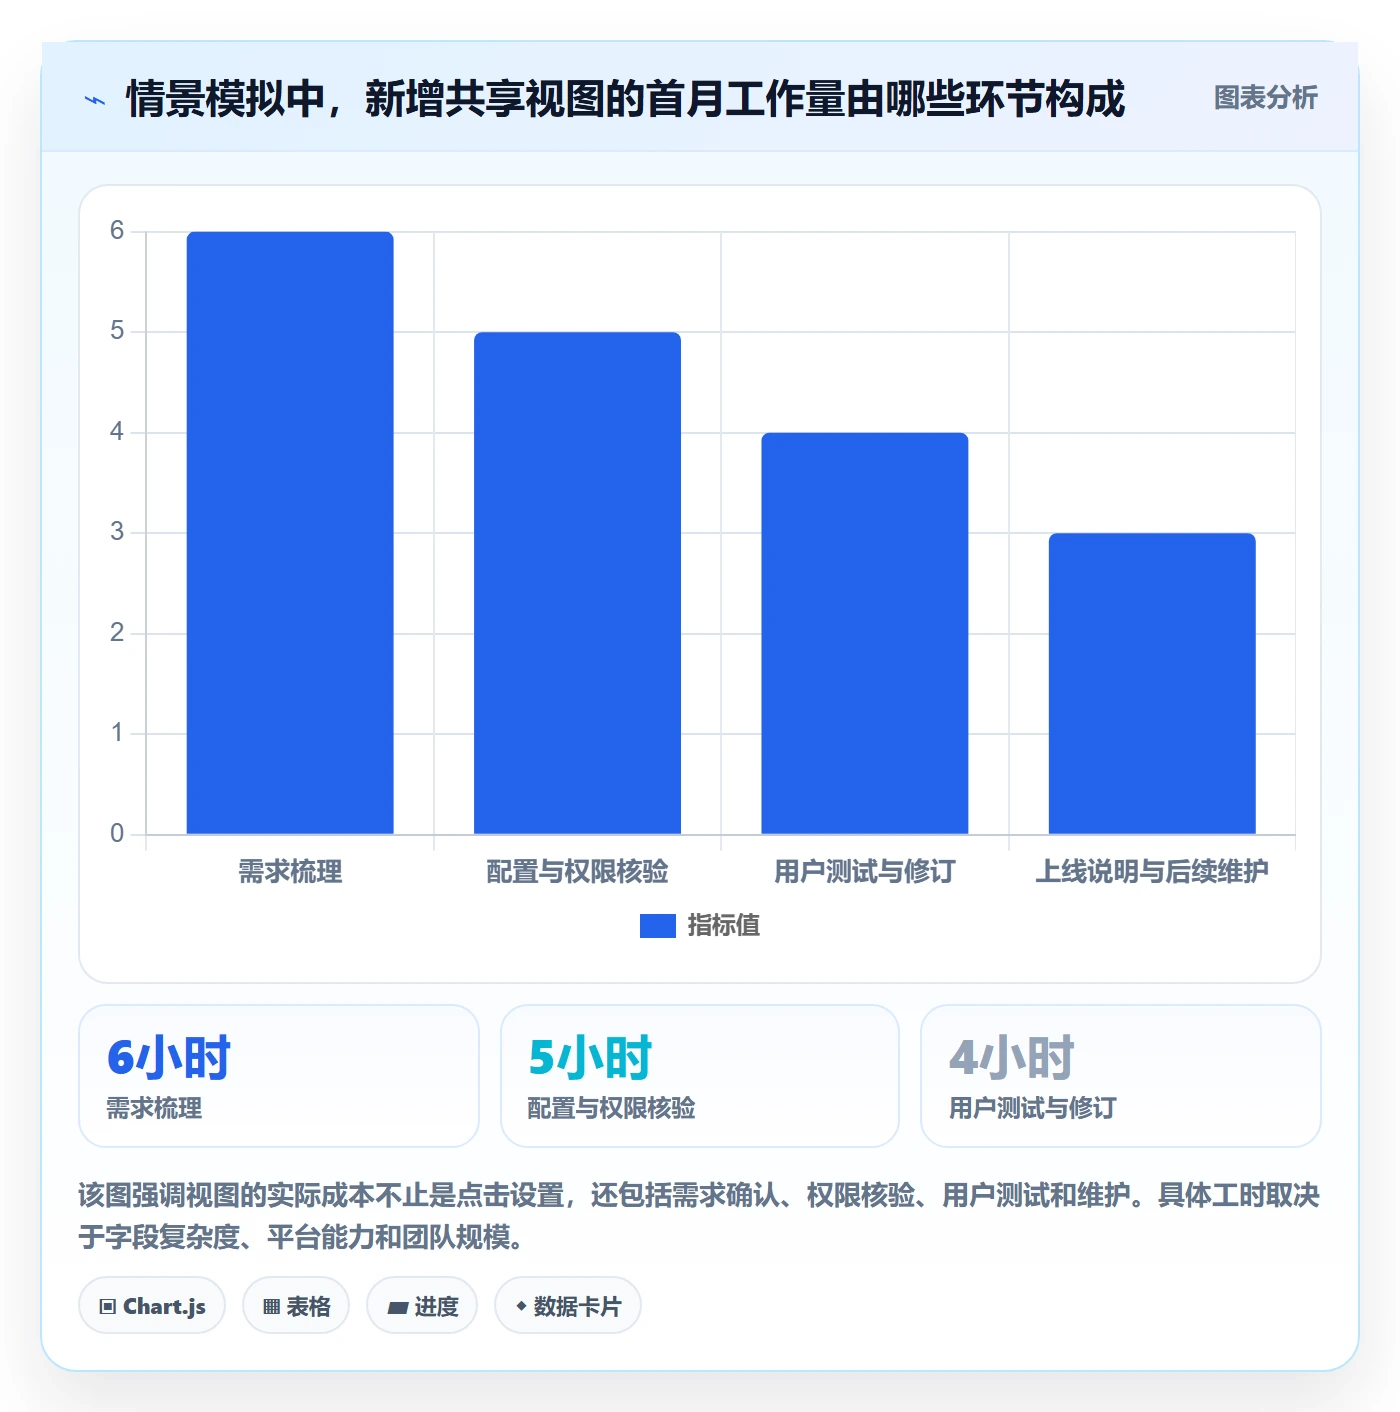
Task: Click the 图表分析 label in header
Action: [x=1265, y=98]
